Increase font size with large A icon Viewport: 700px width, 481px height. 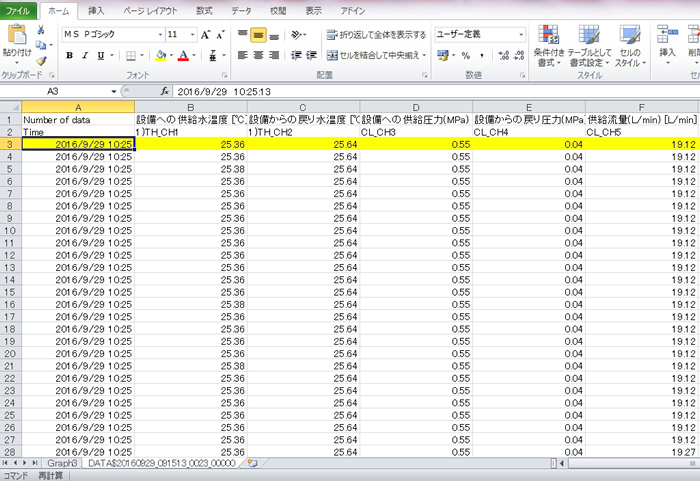click(205, 34)
